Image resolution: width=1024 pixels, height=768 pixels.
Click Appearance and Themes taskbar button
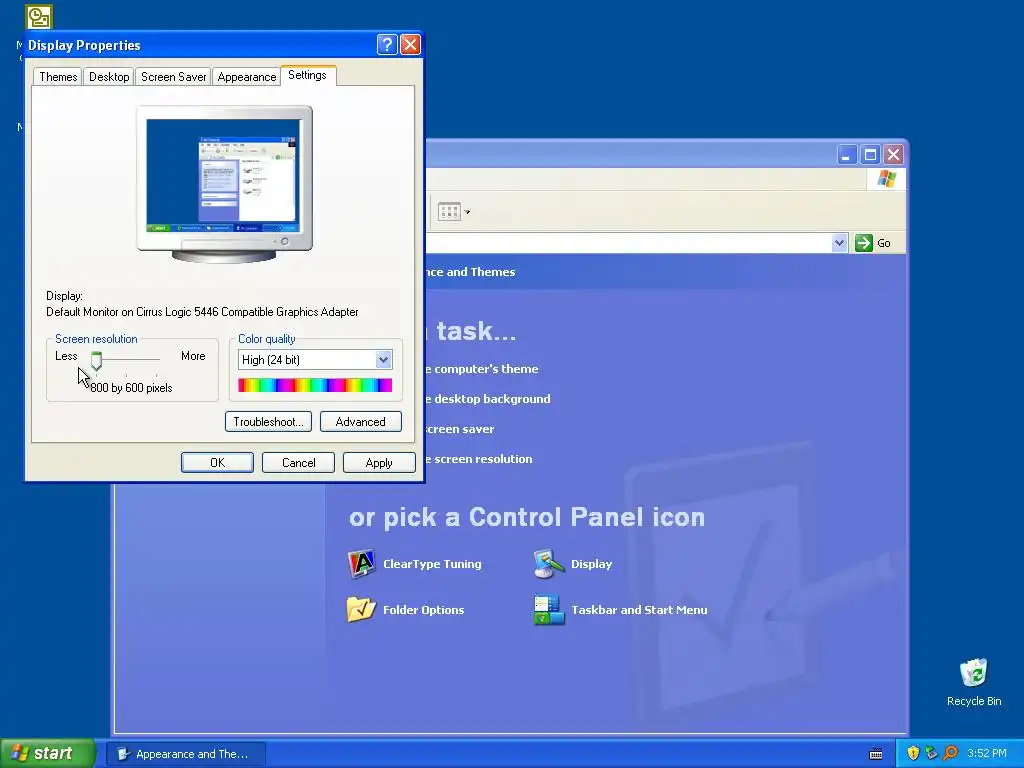tap(186, 754)
